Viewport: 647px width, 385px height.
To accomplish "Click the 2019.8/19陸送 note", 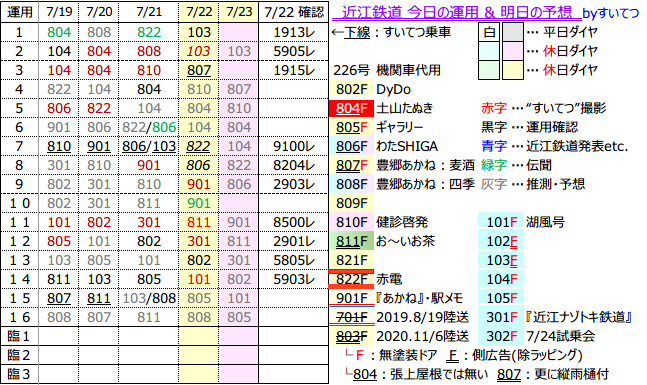I will click(423, 317).
